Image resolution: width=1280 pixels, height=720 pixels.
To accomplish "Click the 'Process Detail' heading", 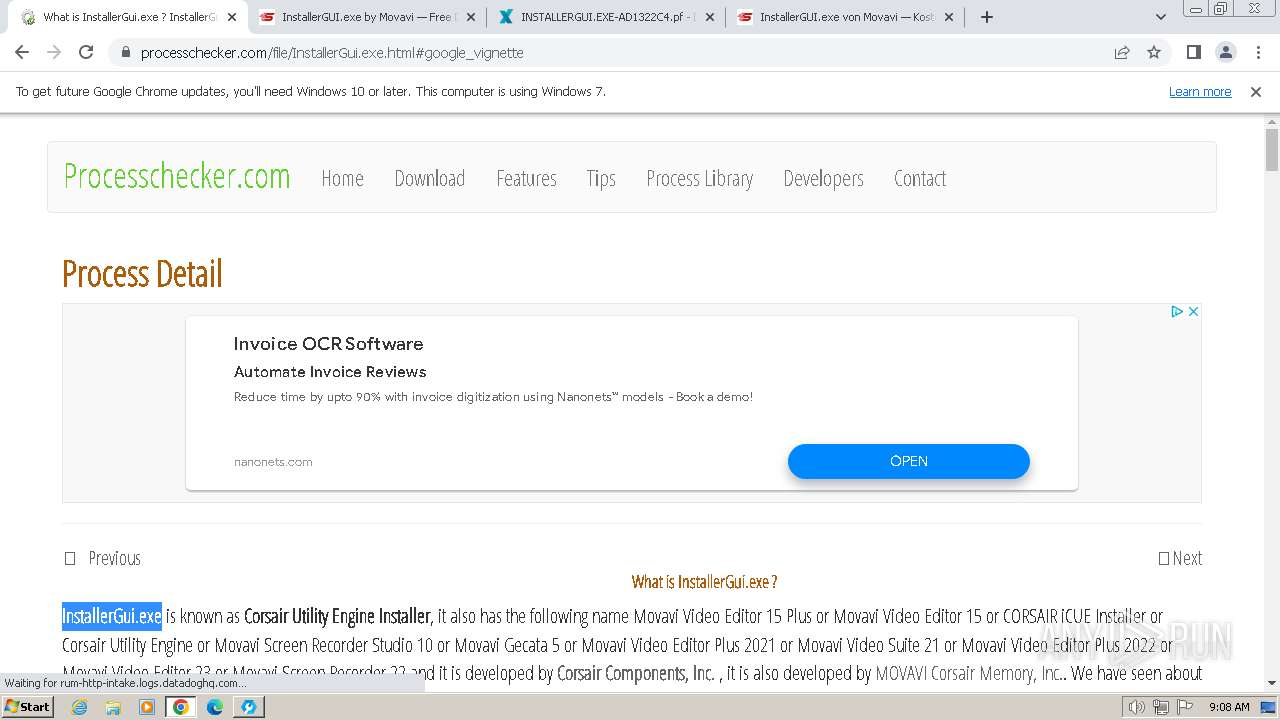I will [x=142, y=273].
